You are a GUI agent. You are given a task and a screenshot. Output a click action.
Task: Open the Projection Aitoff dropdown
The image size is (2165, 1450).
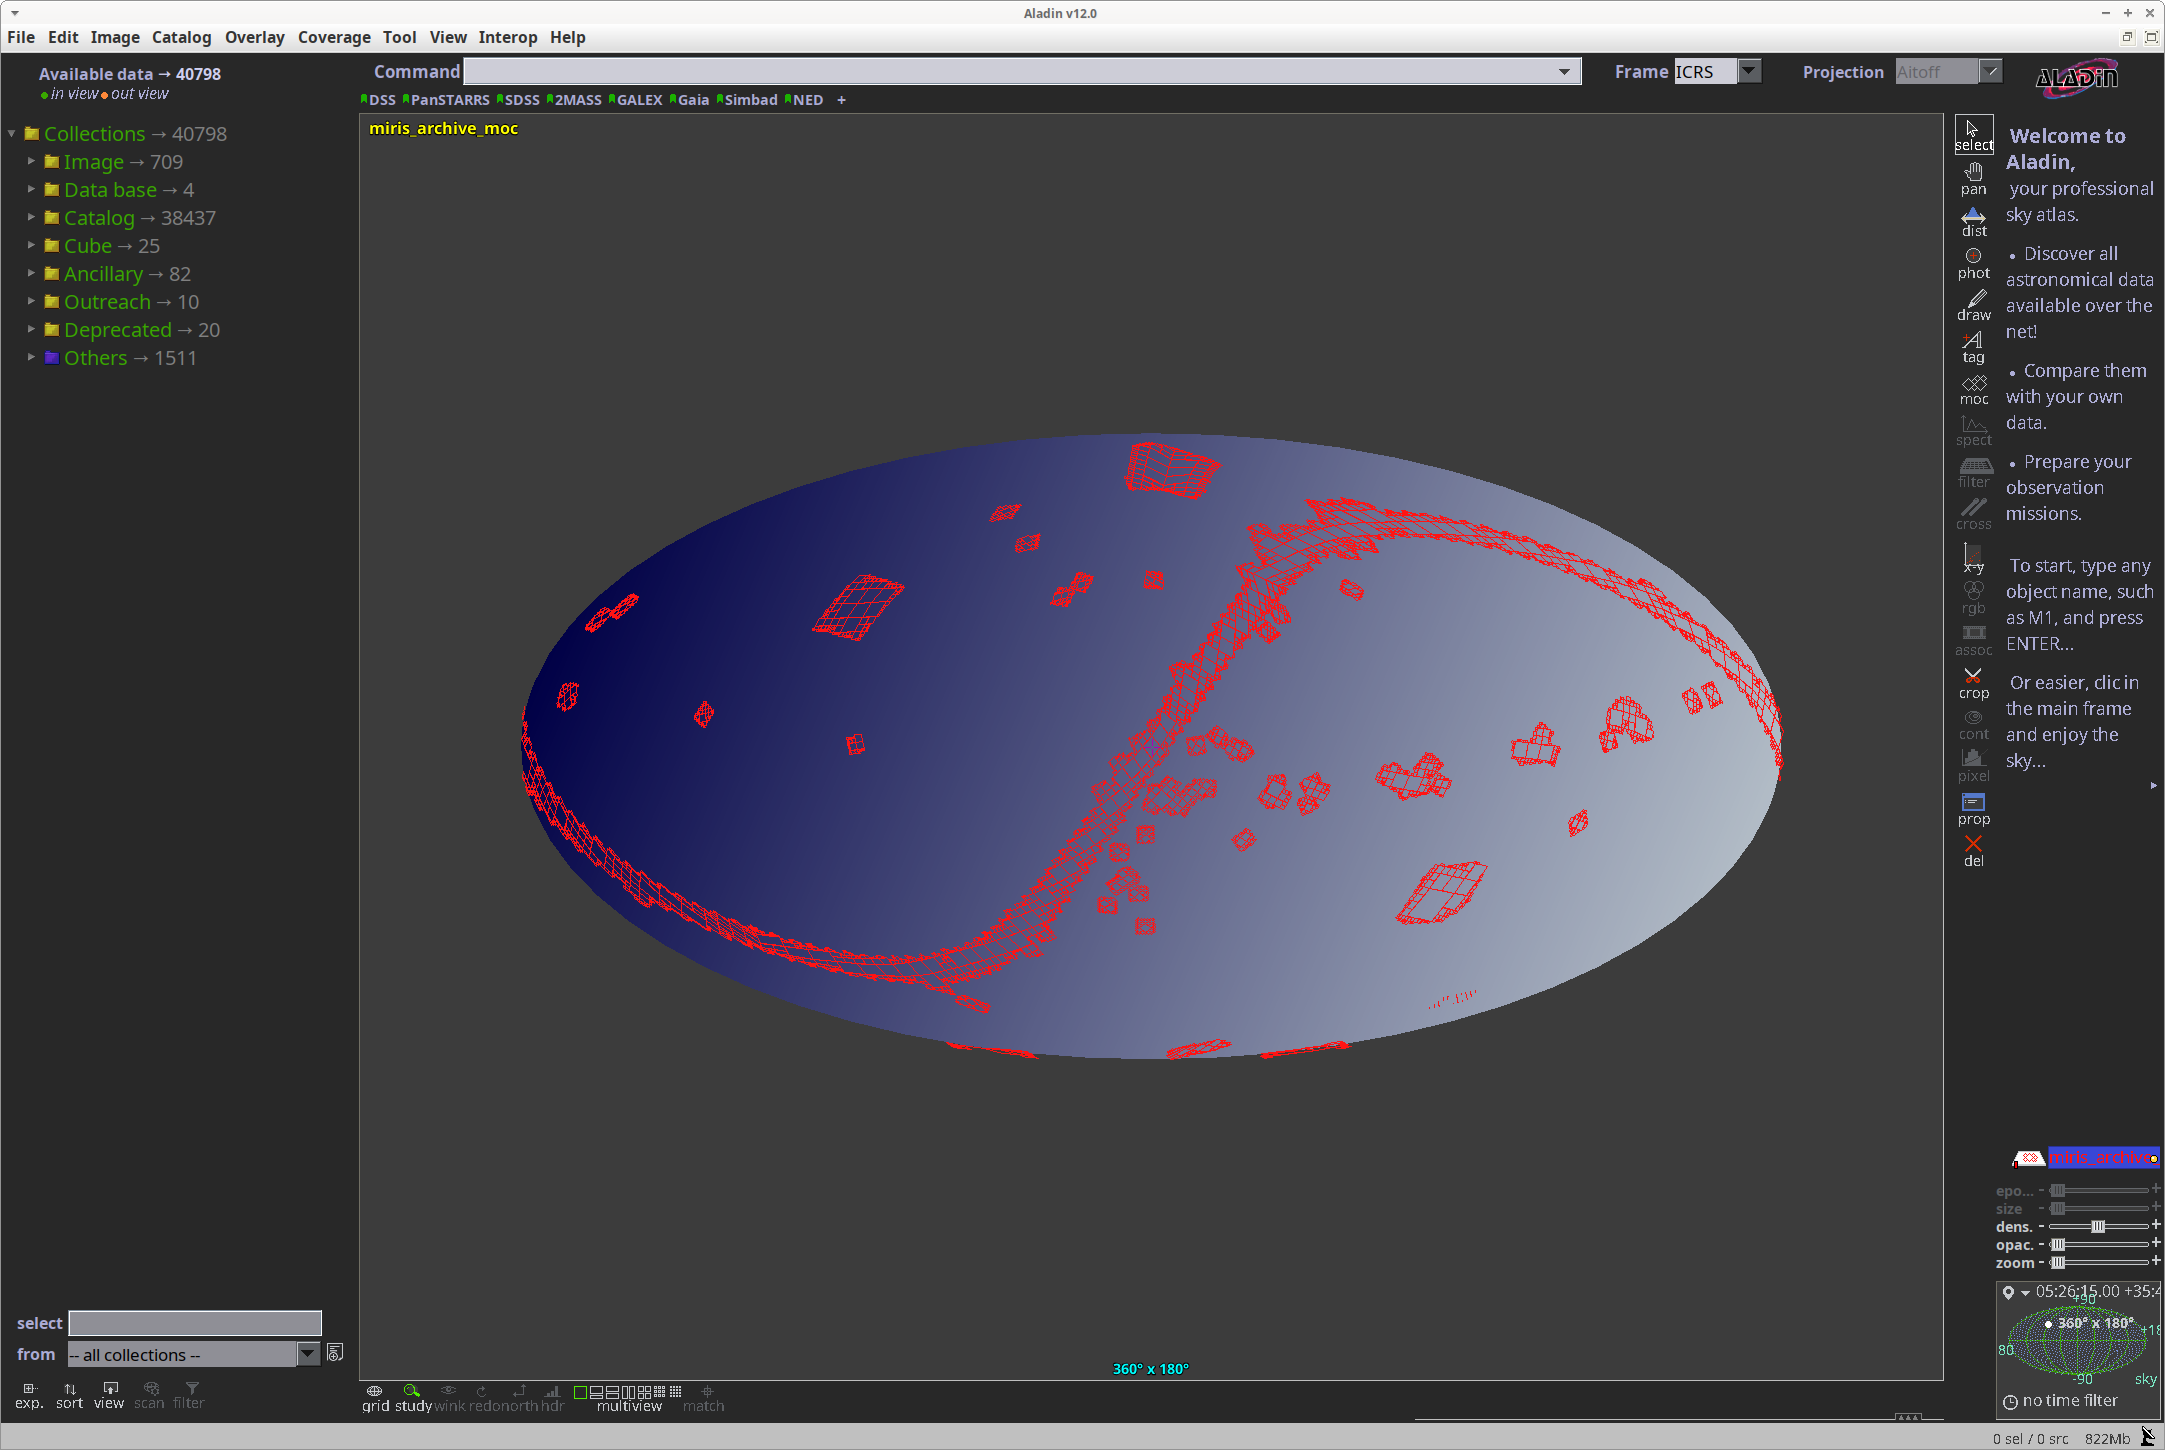click(1991, 71)
